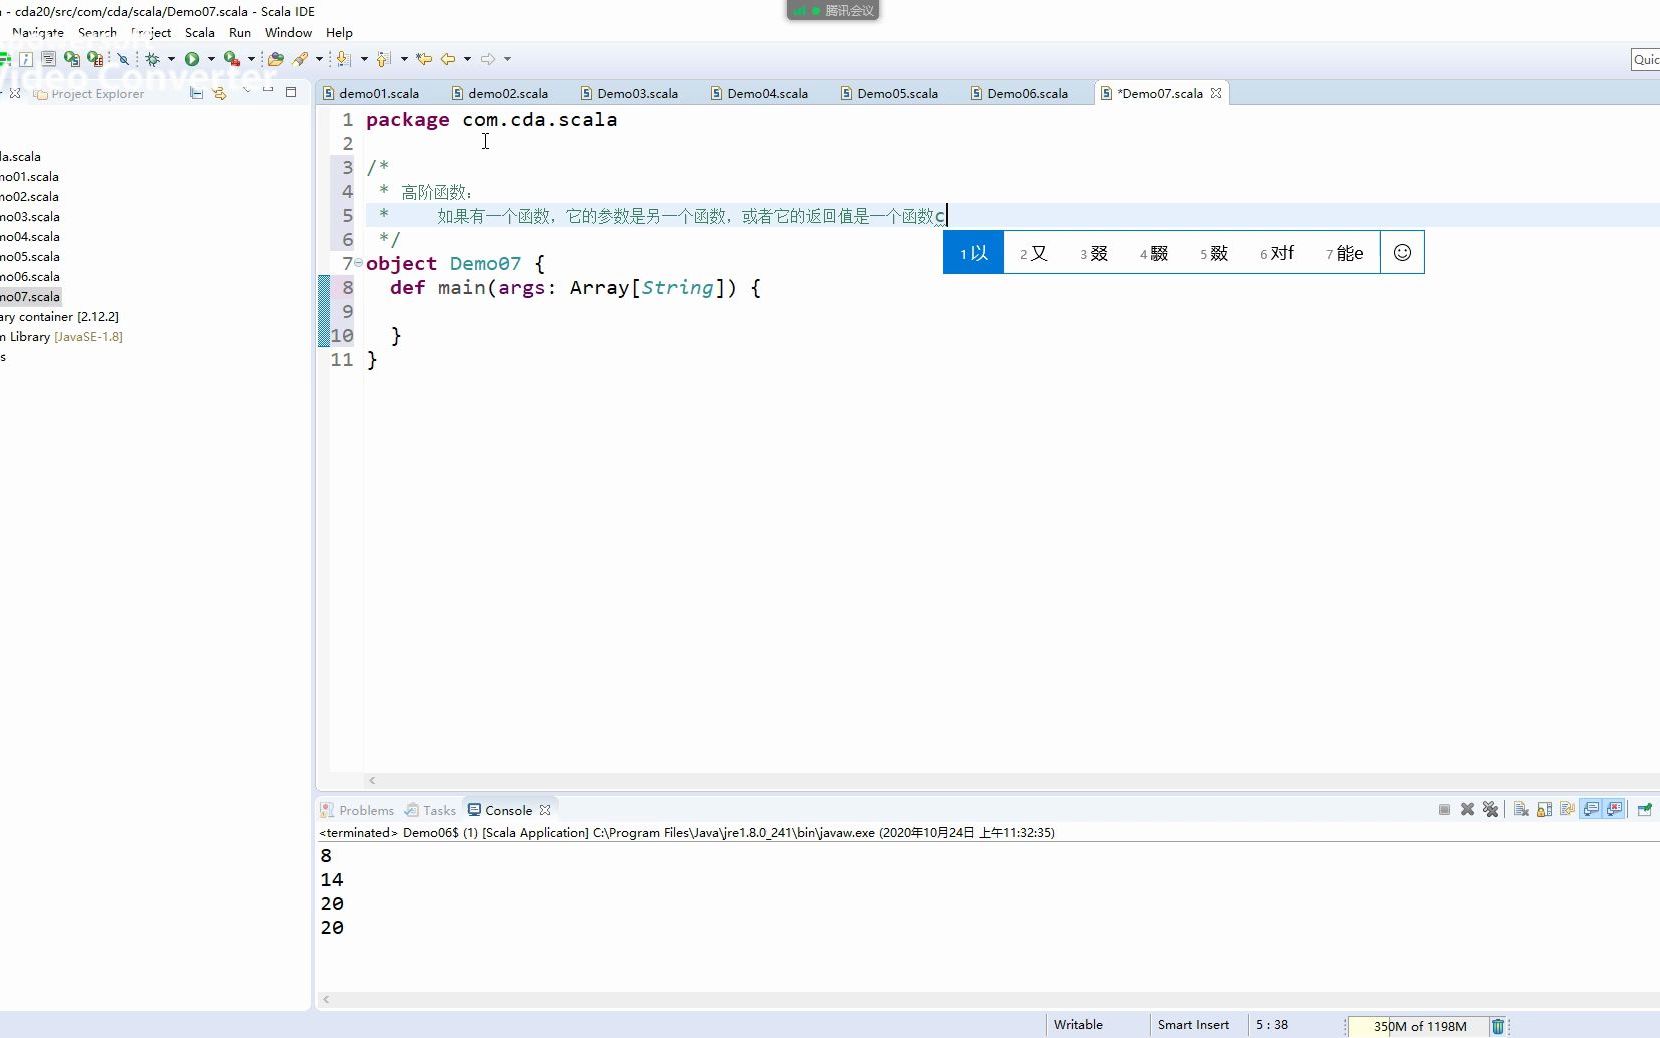
Task: Open Forward history dropdown arrow
Action: (507, 59)
